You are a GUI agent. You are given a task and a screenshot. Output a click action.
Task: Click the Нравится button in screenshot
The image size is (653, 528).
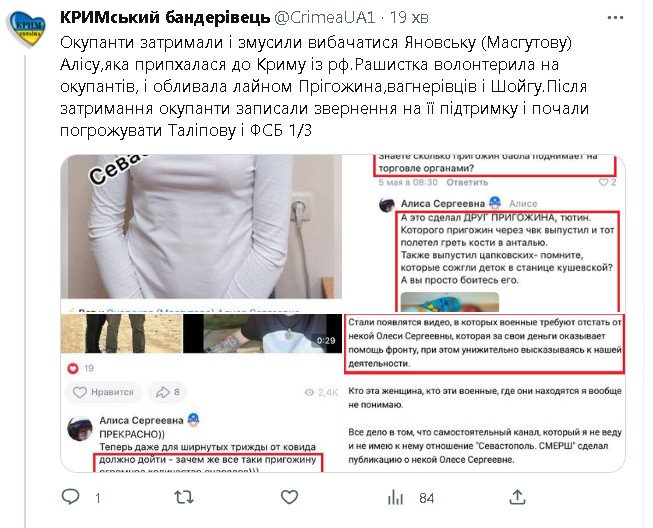103,392
